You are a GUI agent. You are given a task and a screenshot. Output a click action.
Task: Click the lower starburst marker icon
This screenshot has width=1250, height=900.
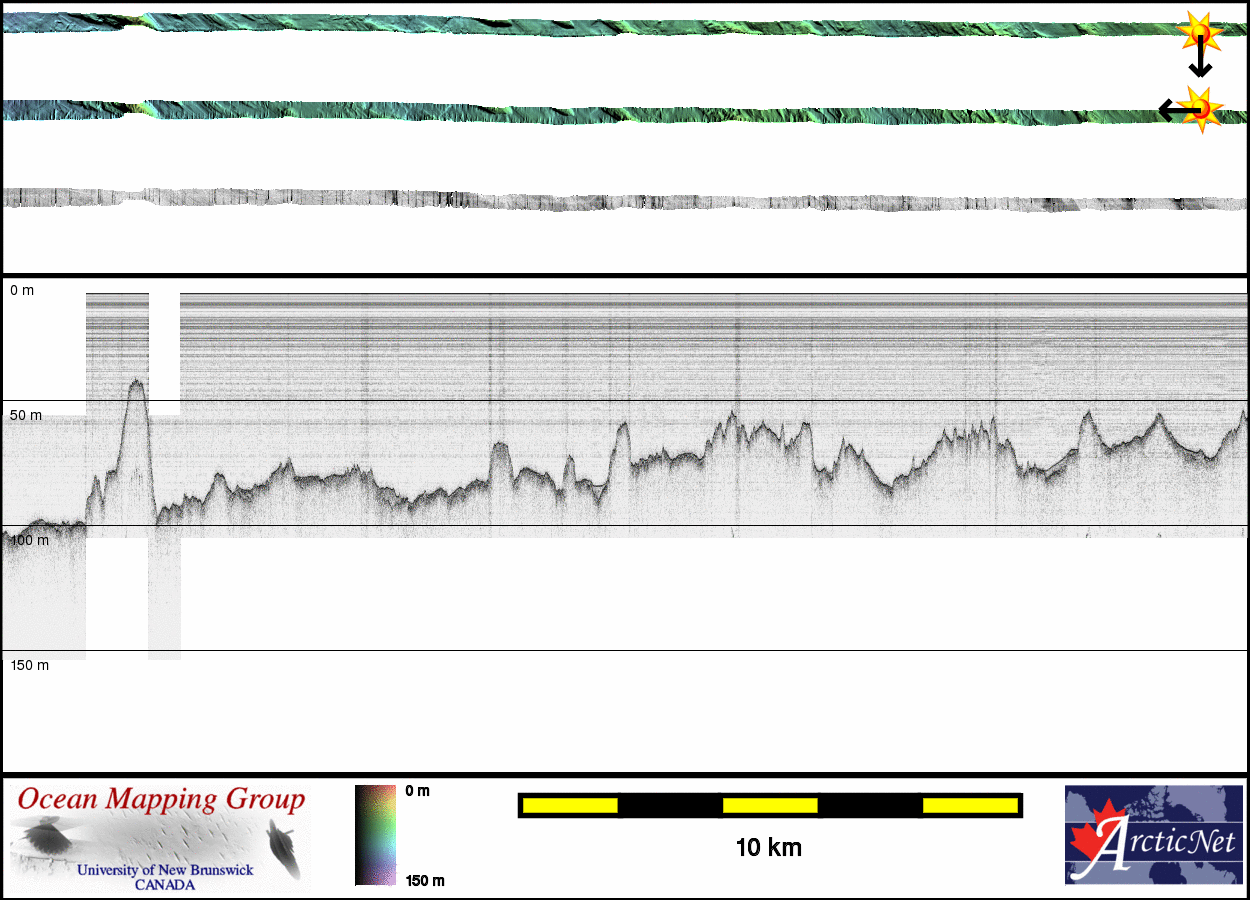tap(1198, 108)
